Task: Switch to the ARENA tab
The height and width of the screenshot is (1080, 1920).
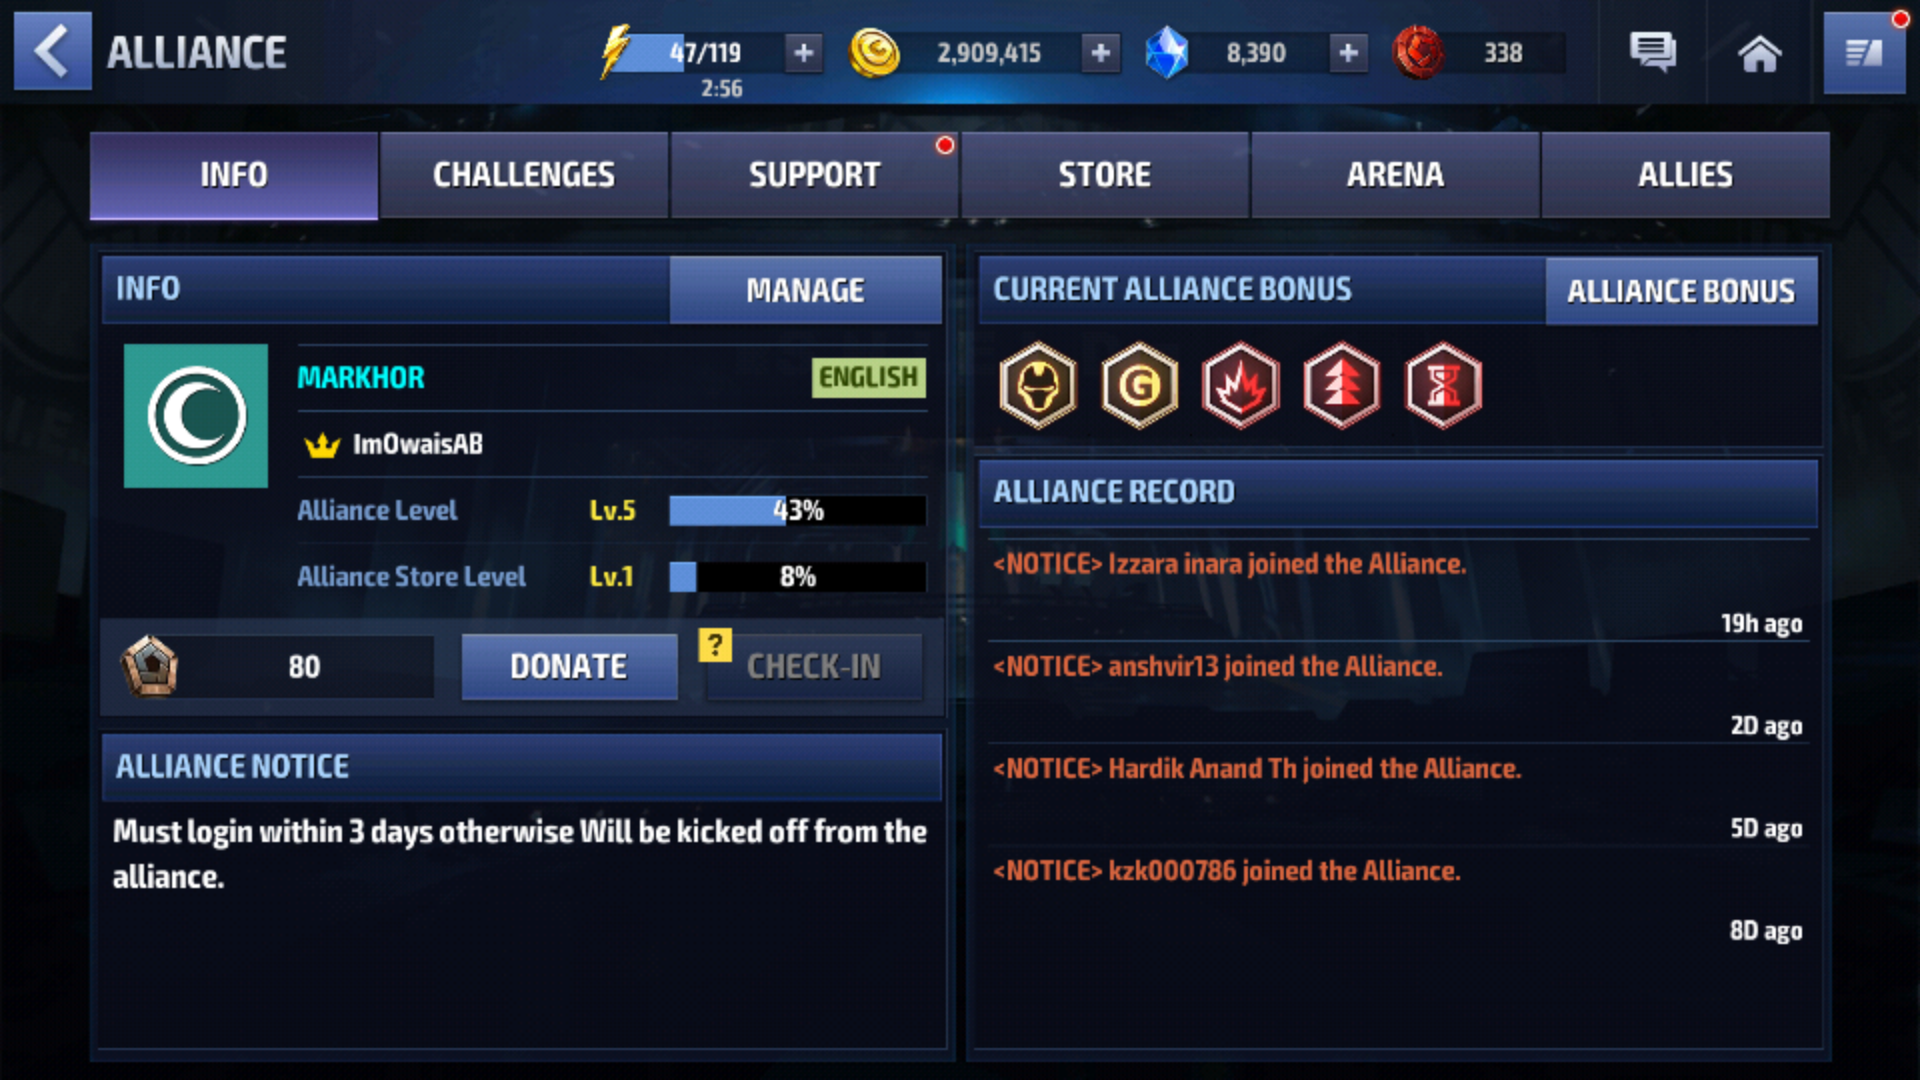Action: point(1395,175)
